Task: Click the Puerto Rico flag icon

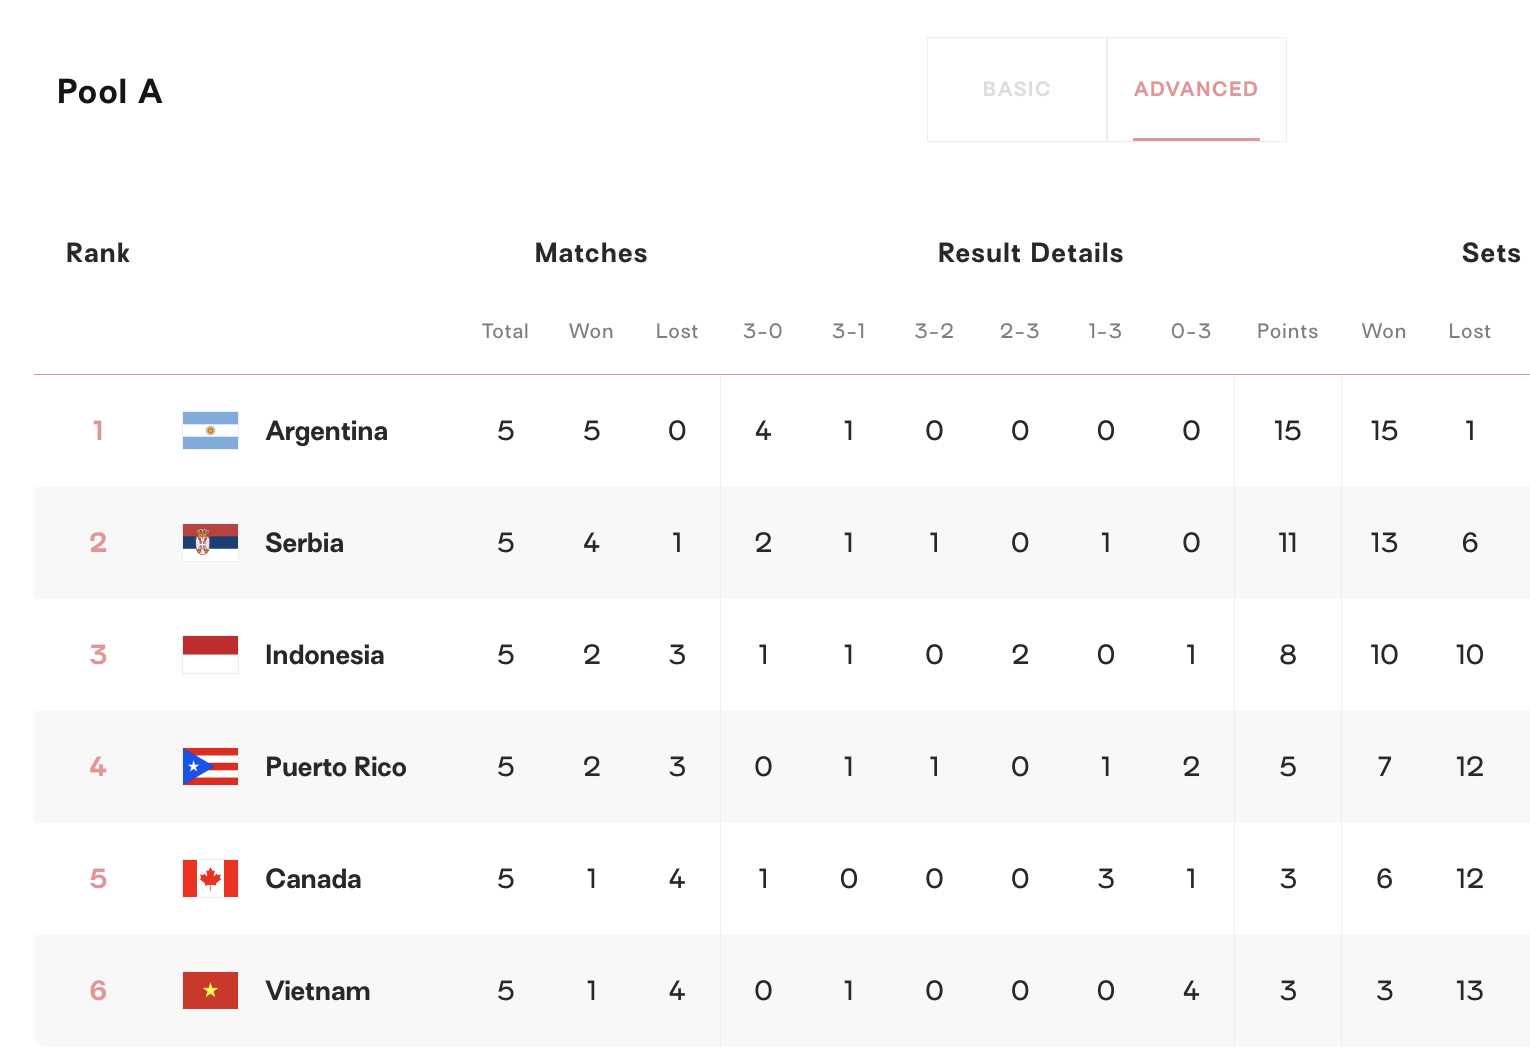Action: 210,767
